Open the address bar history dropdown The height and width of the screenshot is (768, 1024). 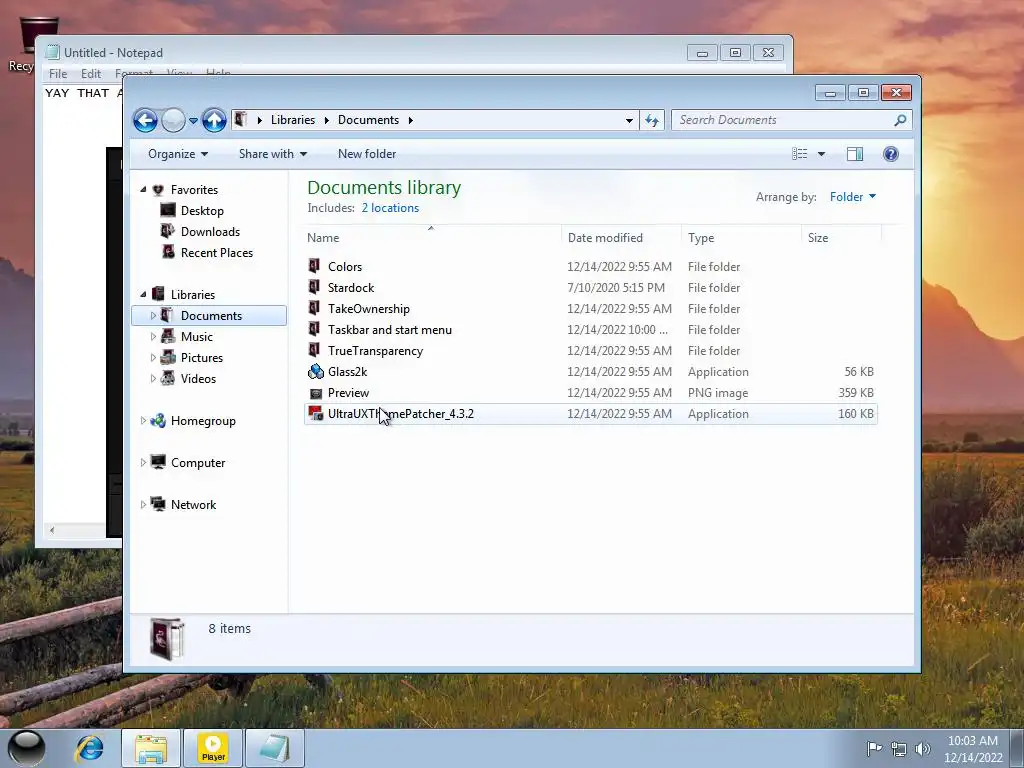tap(629, 120)
